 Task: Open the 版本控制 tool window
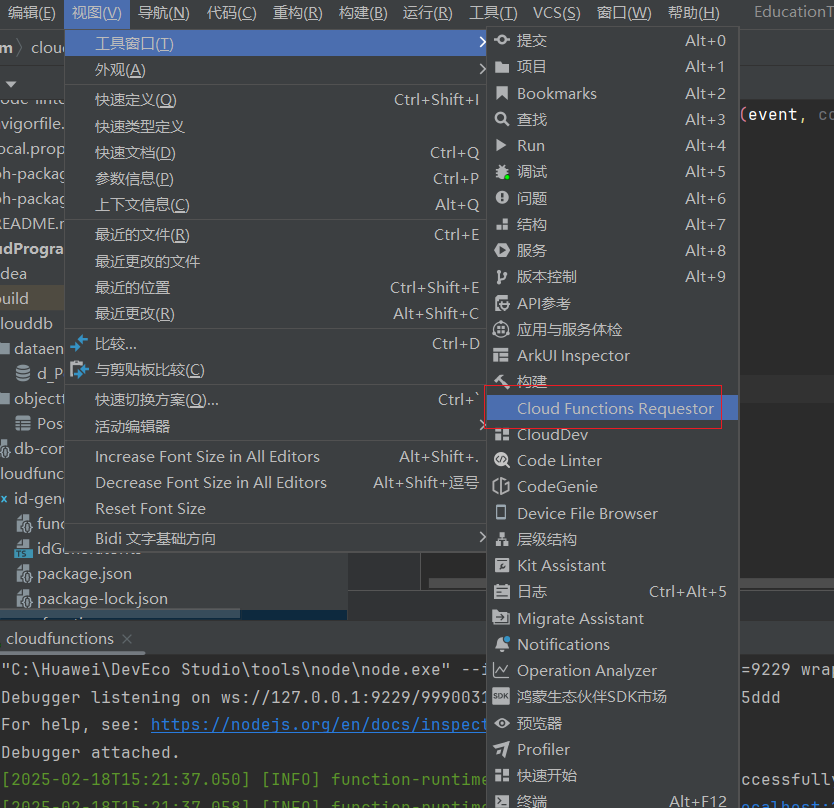pos(612,277)
